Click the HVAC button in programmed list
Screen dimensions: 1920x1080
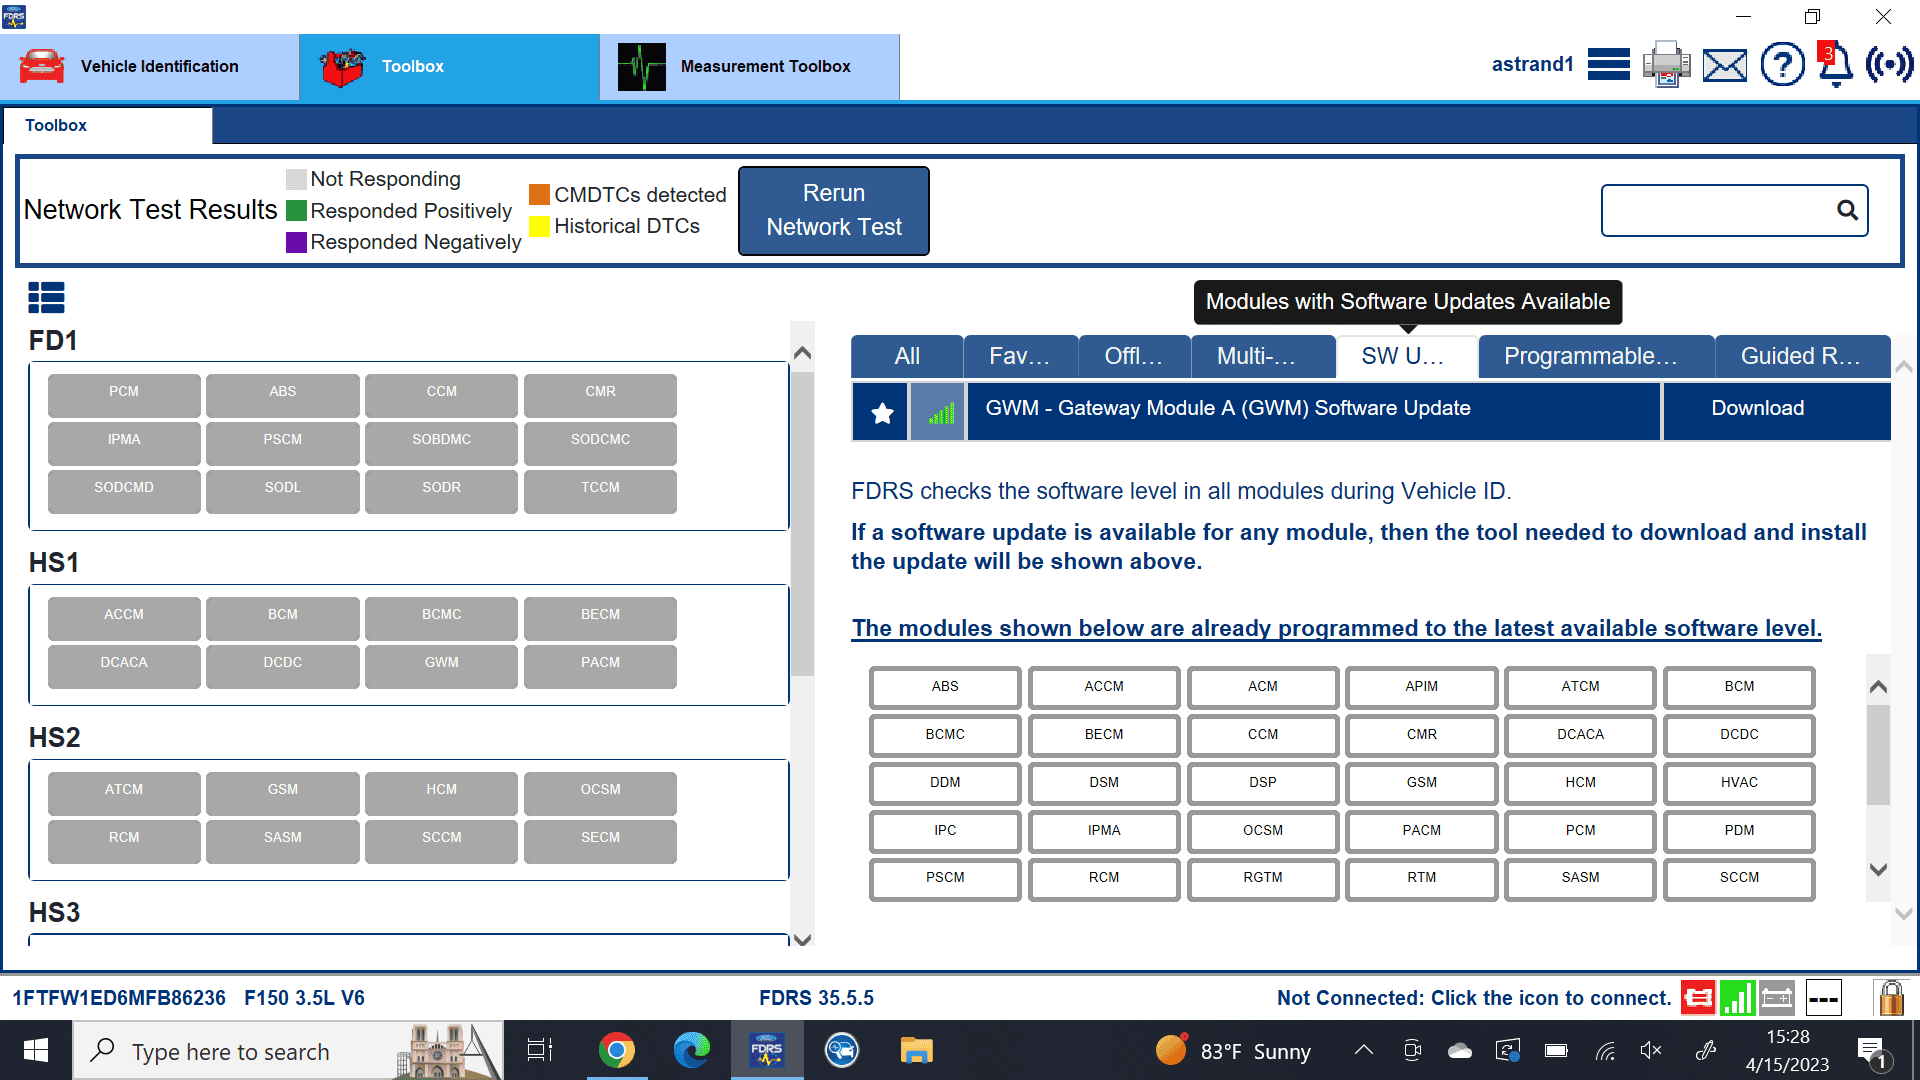click(1739, 783)
